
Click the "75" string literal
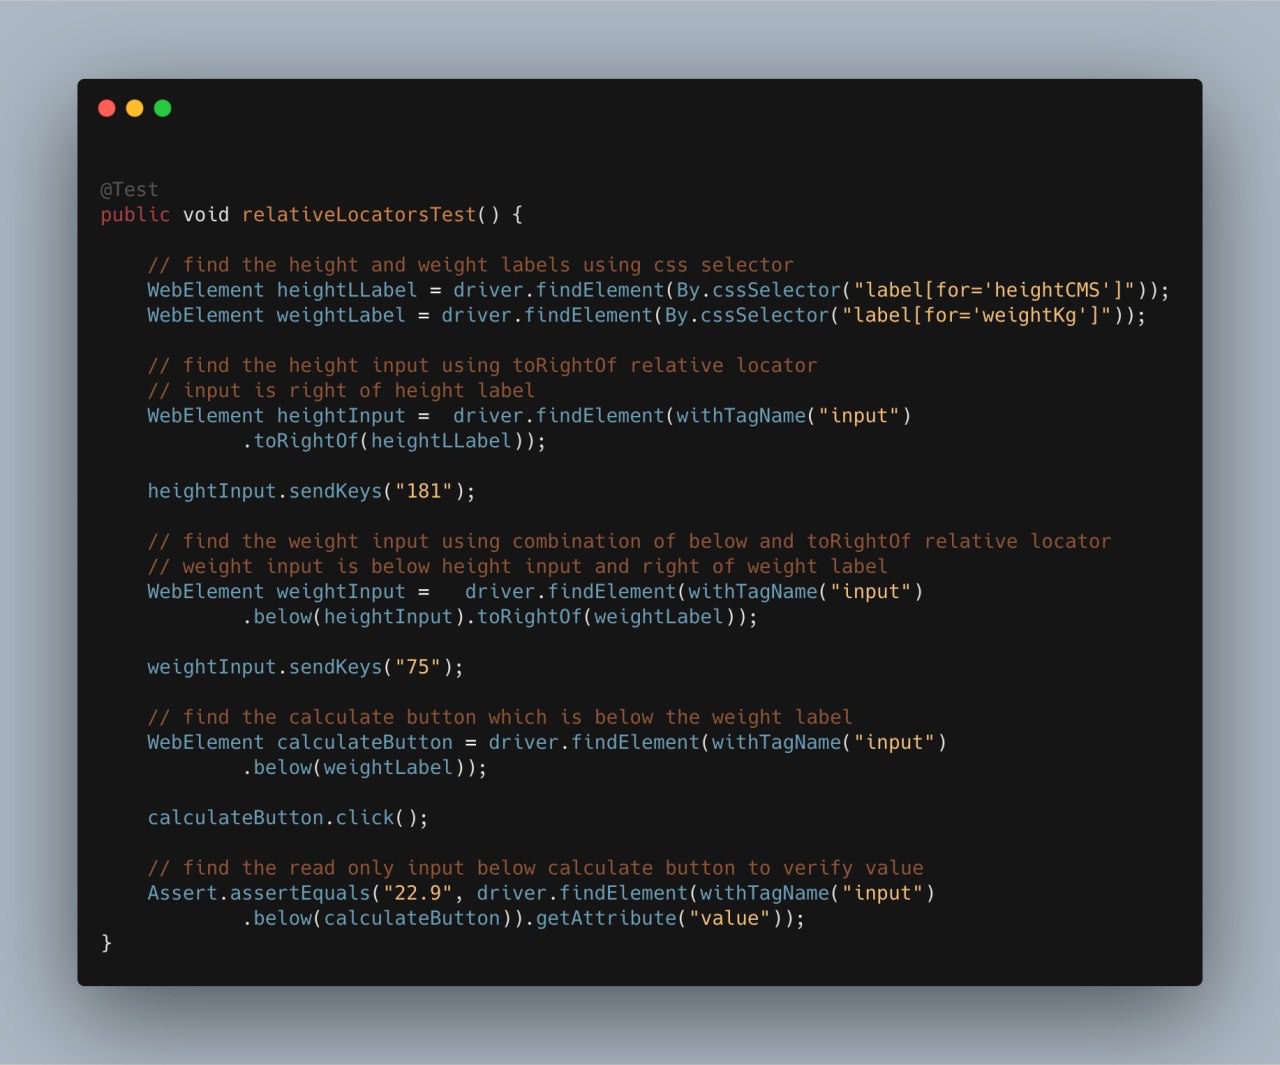click(418, 667)
